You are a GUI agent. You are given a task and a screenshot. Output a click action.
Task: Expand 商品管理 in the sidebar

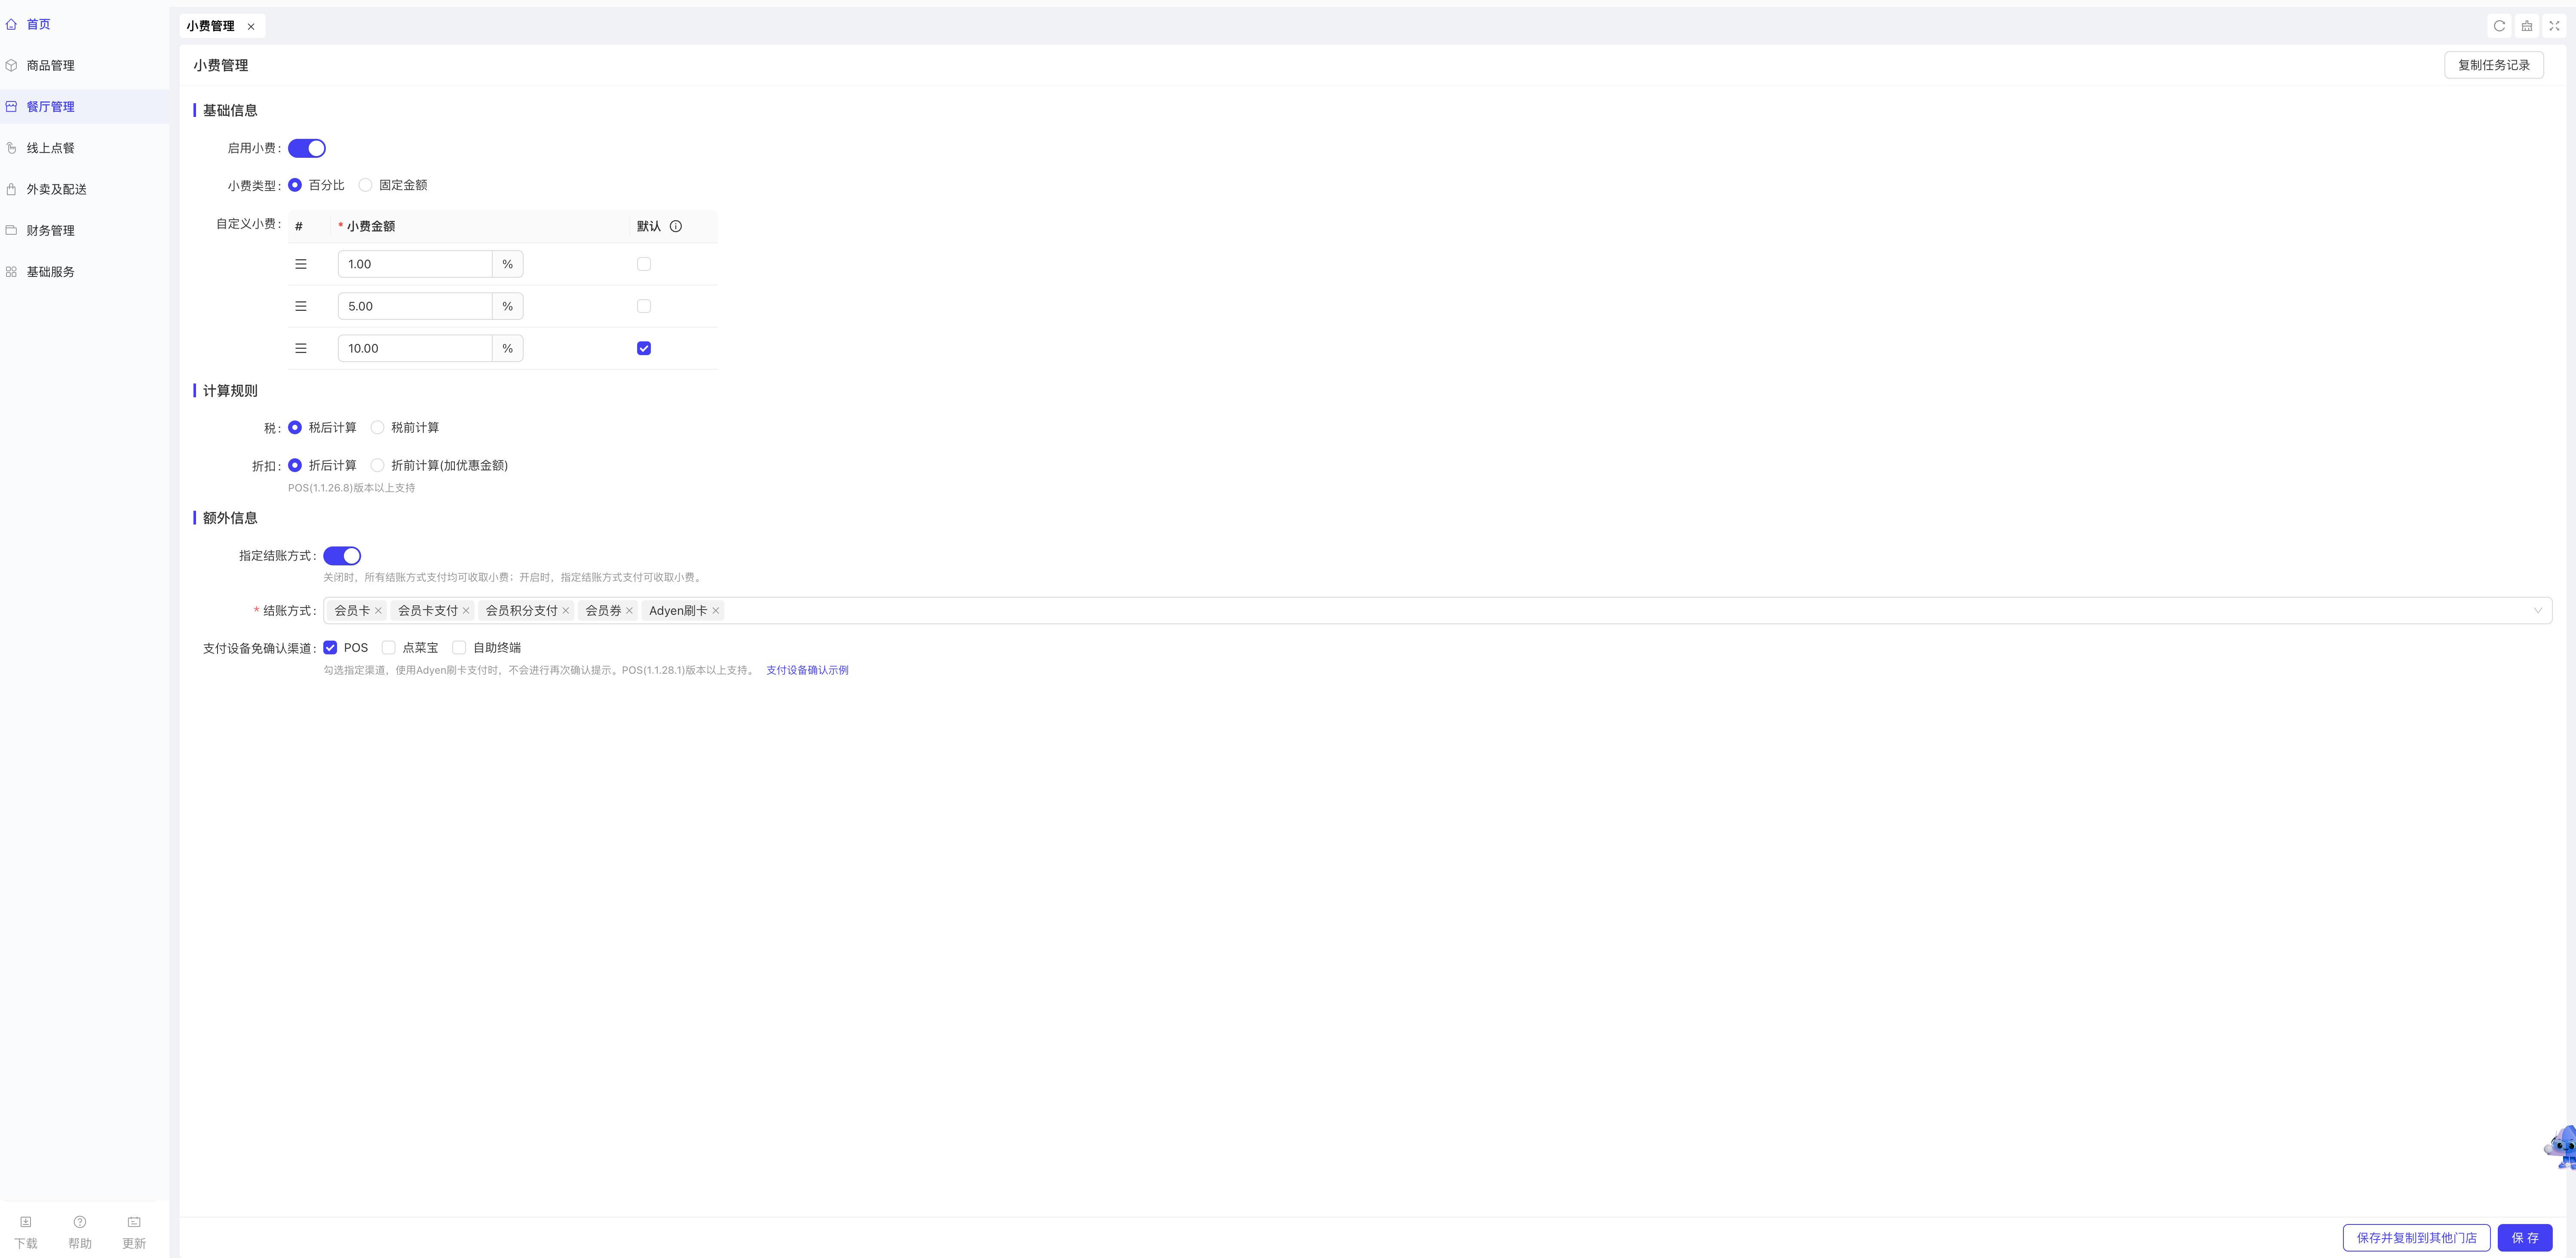(x=50, y=65)
